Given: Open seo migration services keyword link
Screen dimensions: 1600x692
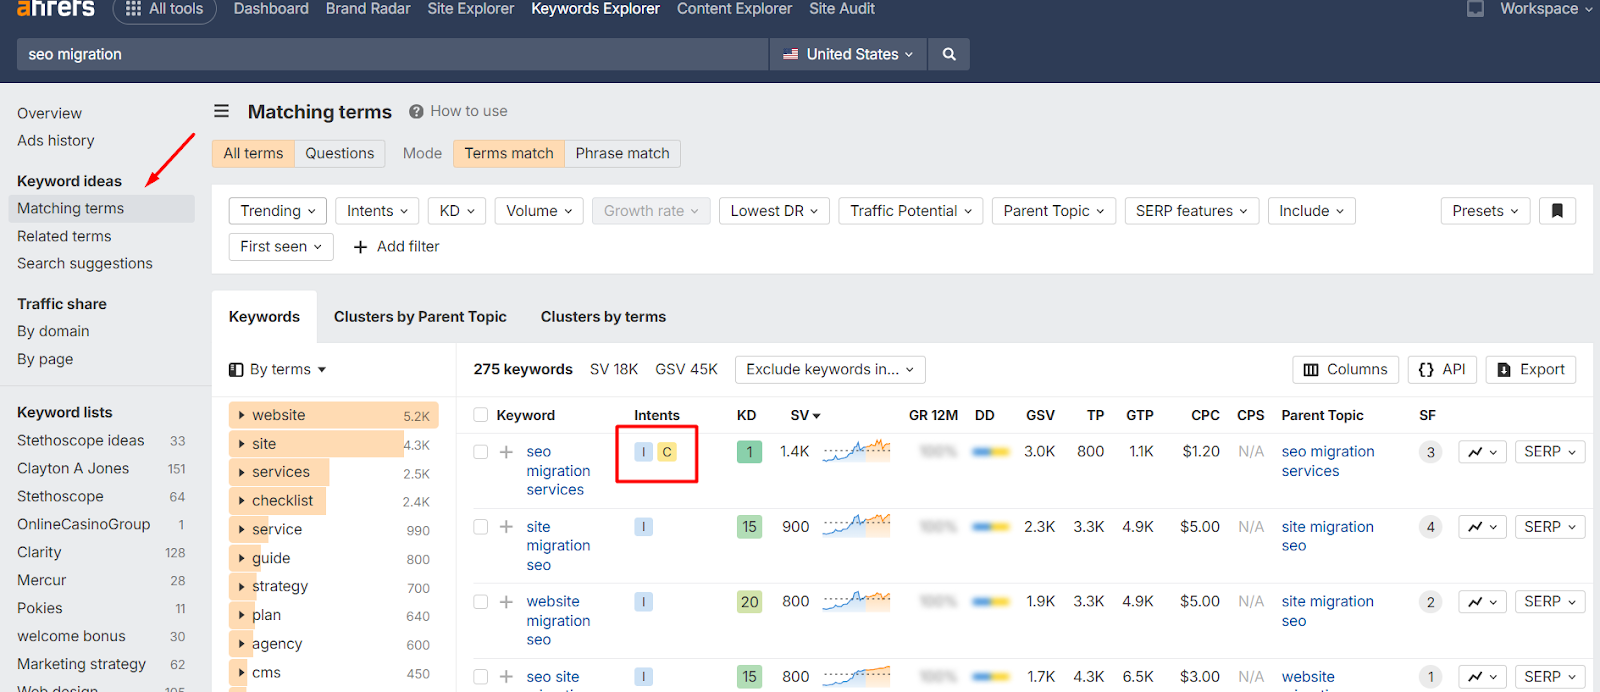Looking at the screenshot, I should 558,471.
